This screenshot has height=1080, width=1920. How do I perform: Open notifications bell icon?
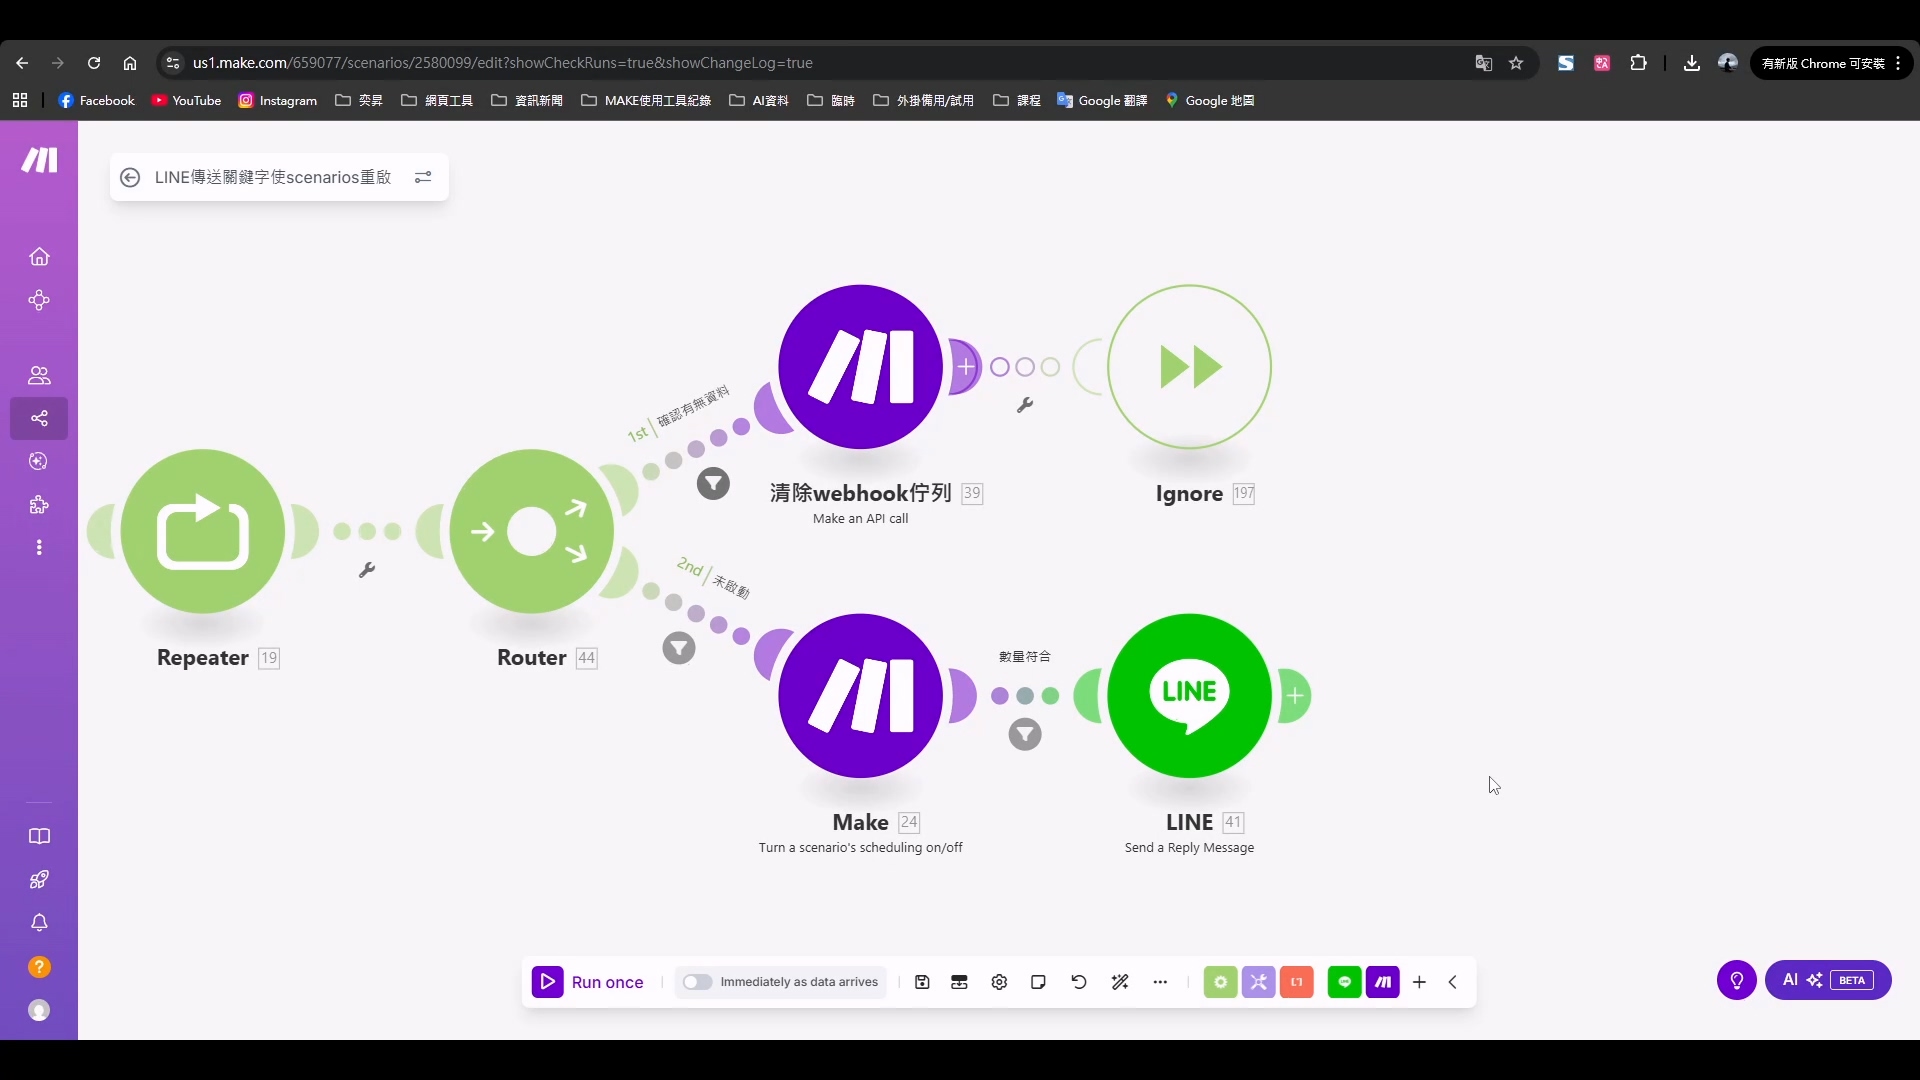pyautogui.click(x=39, y=923)
